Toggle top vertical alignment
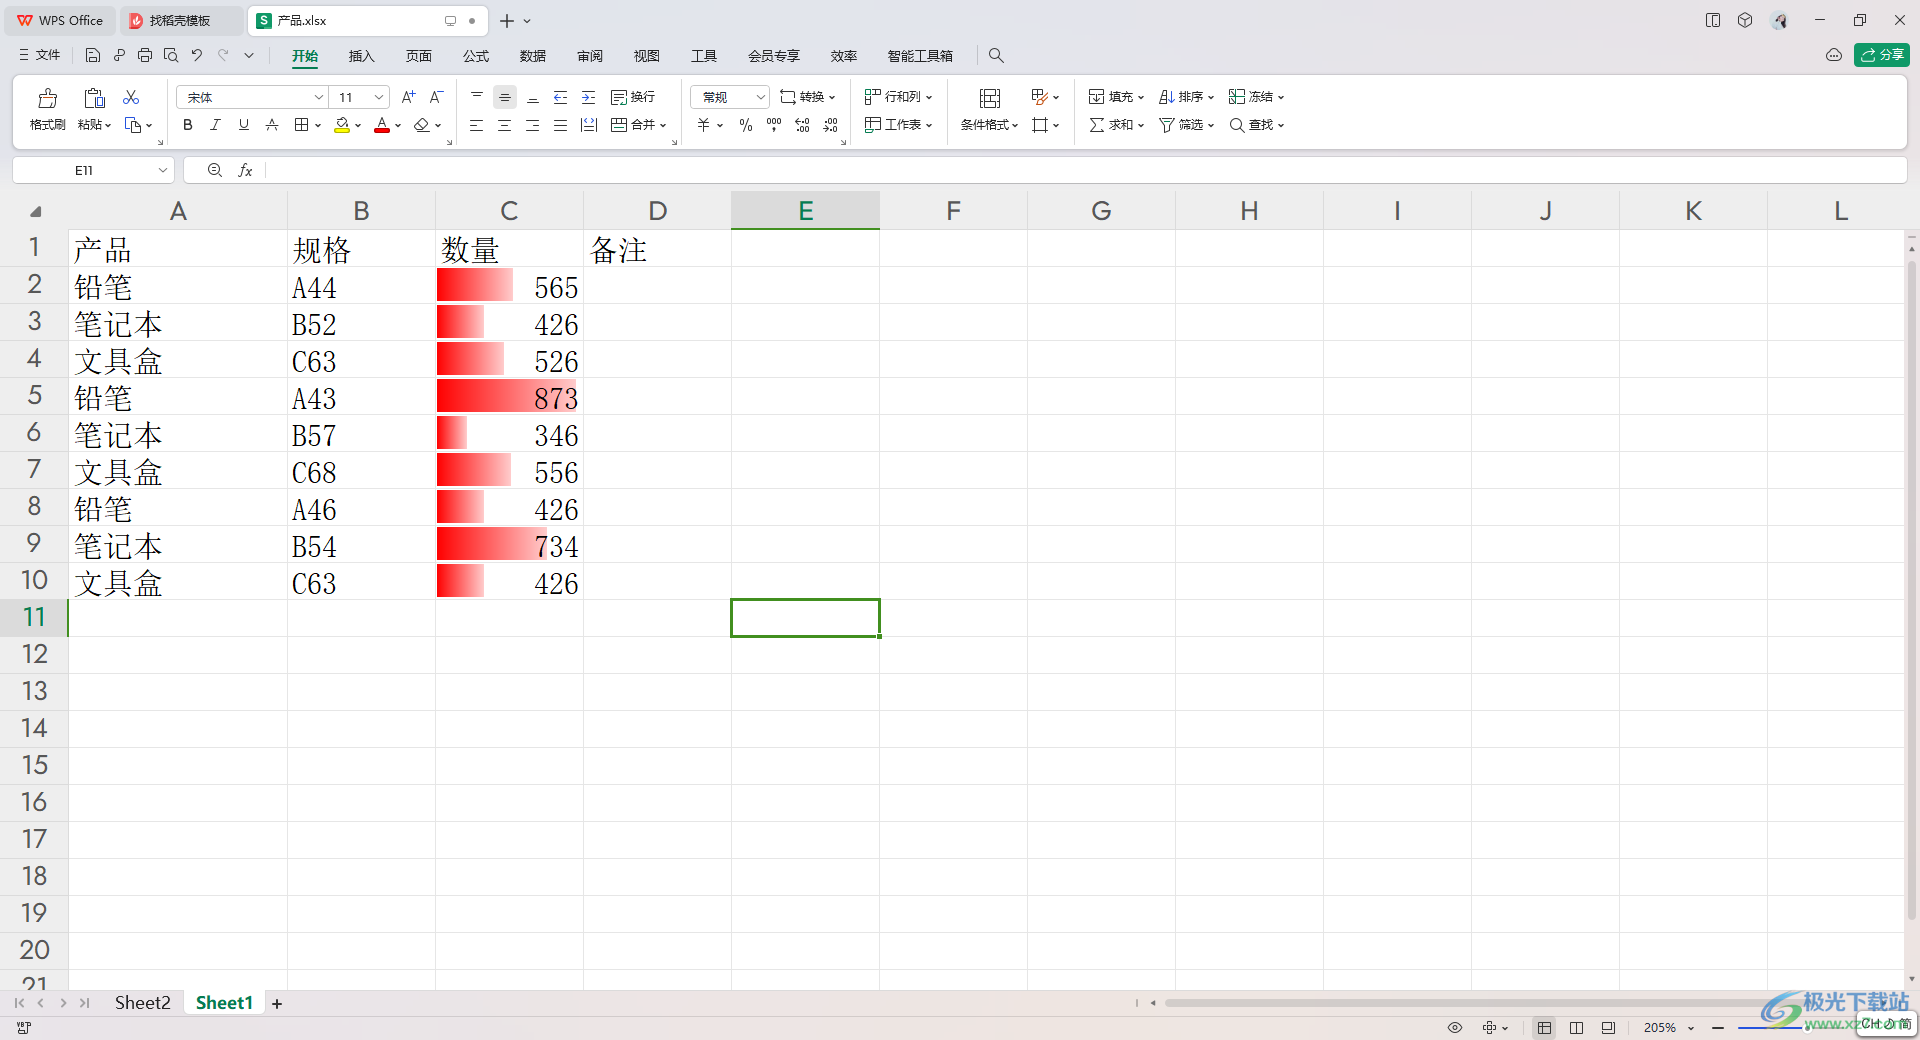Screen dimensions: 1920x1040 477,97
